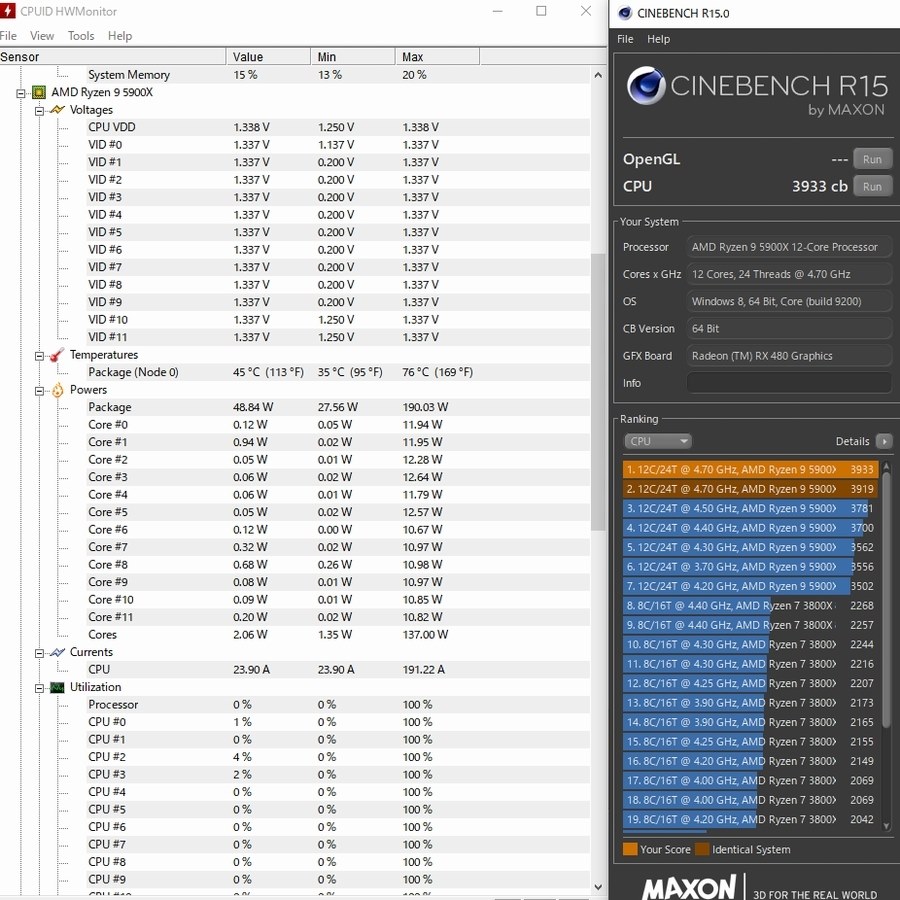Run the CPU benchmark
The width and height of the screenshot is (900, 900).
(872, 186)
